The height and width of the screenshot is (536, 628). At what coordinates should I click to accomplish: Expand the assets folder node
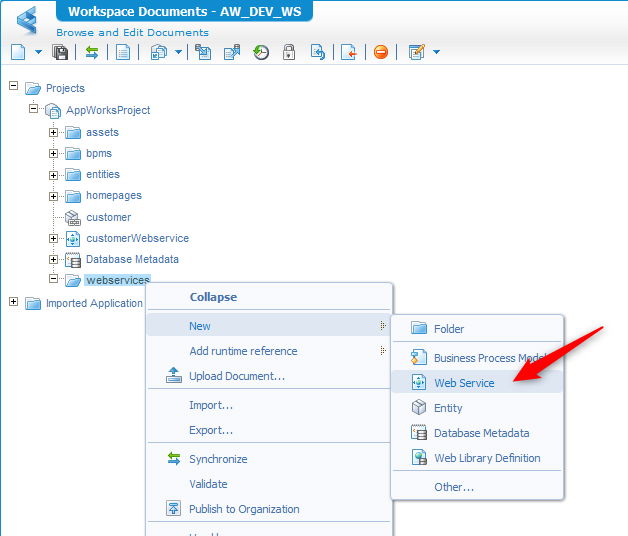(x=54, y=132)
